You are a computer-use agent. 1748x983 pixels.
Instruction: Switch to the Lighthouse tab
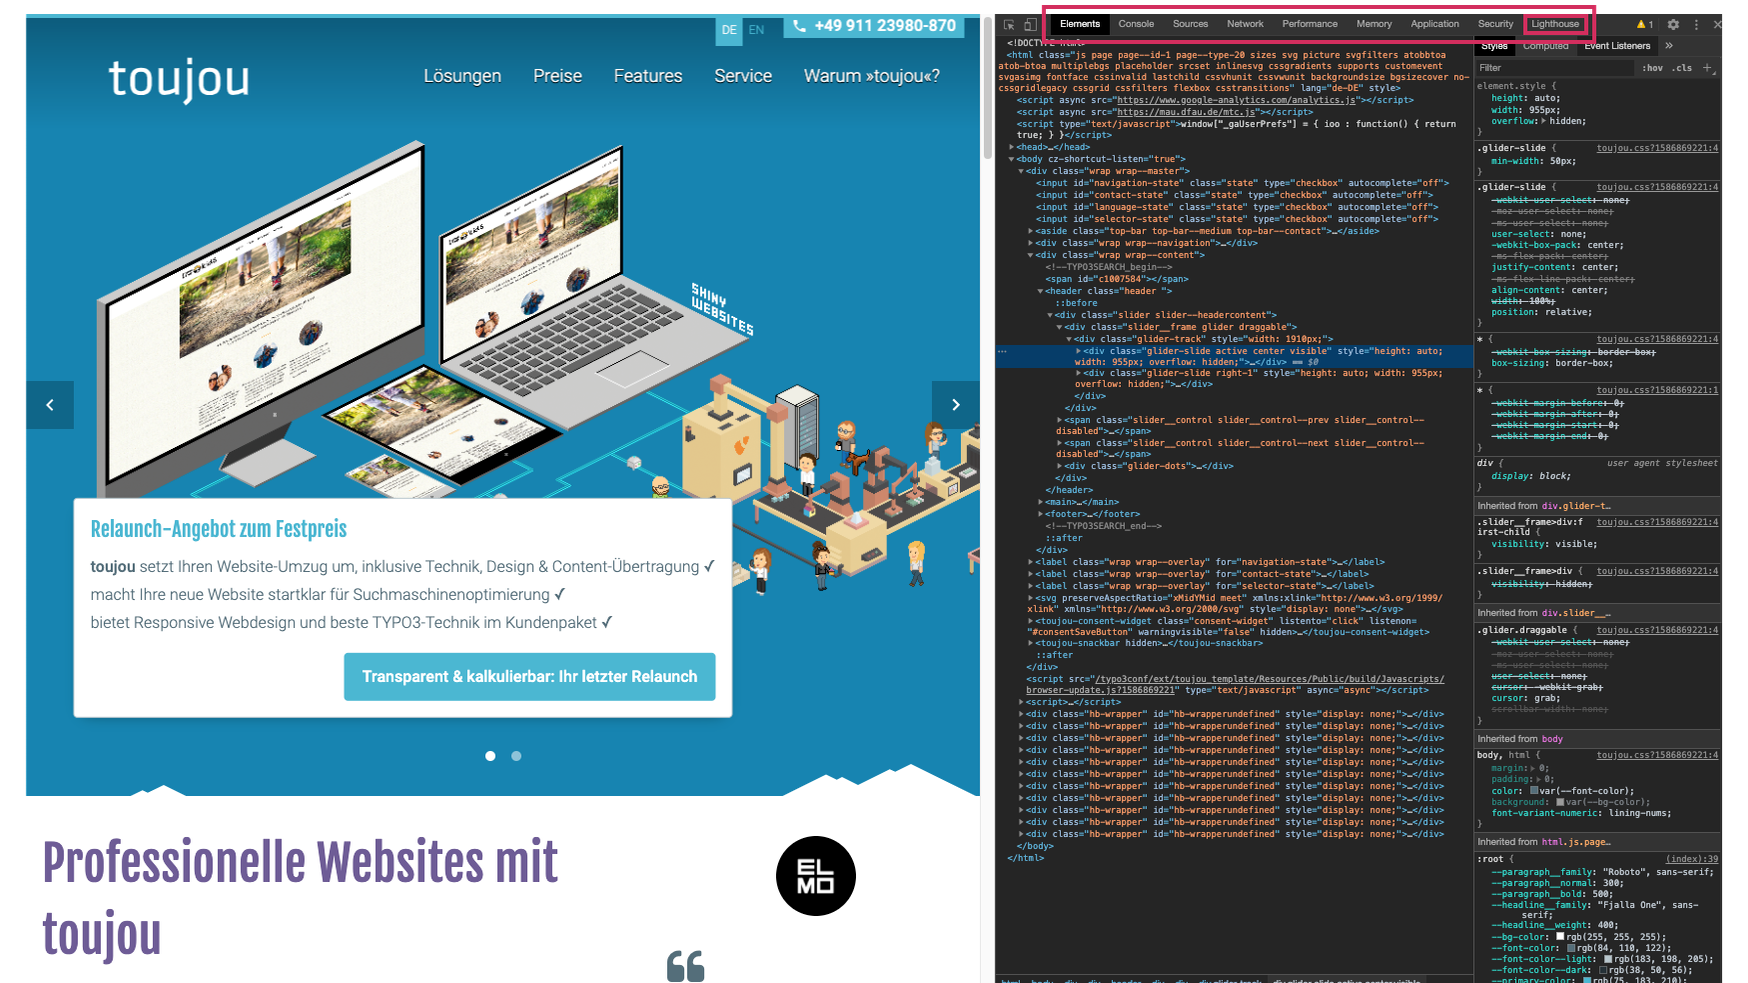(x=1555, y=24)
